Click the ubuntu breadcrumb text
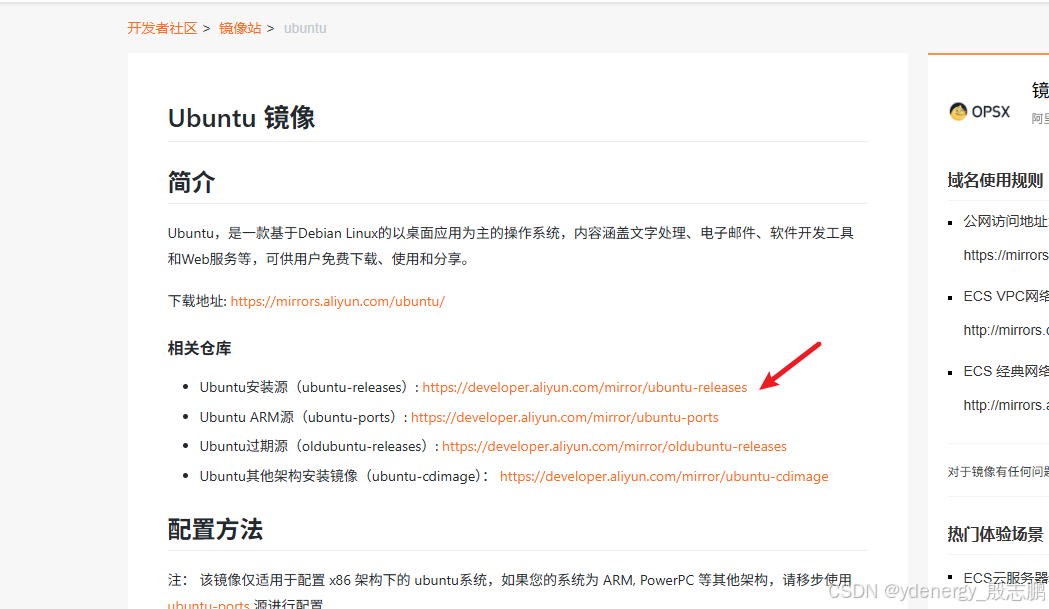The image size is (1049, 609). coord(305,28)
